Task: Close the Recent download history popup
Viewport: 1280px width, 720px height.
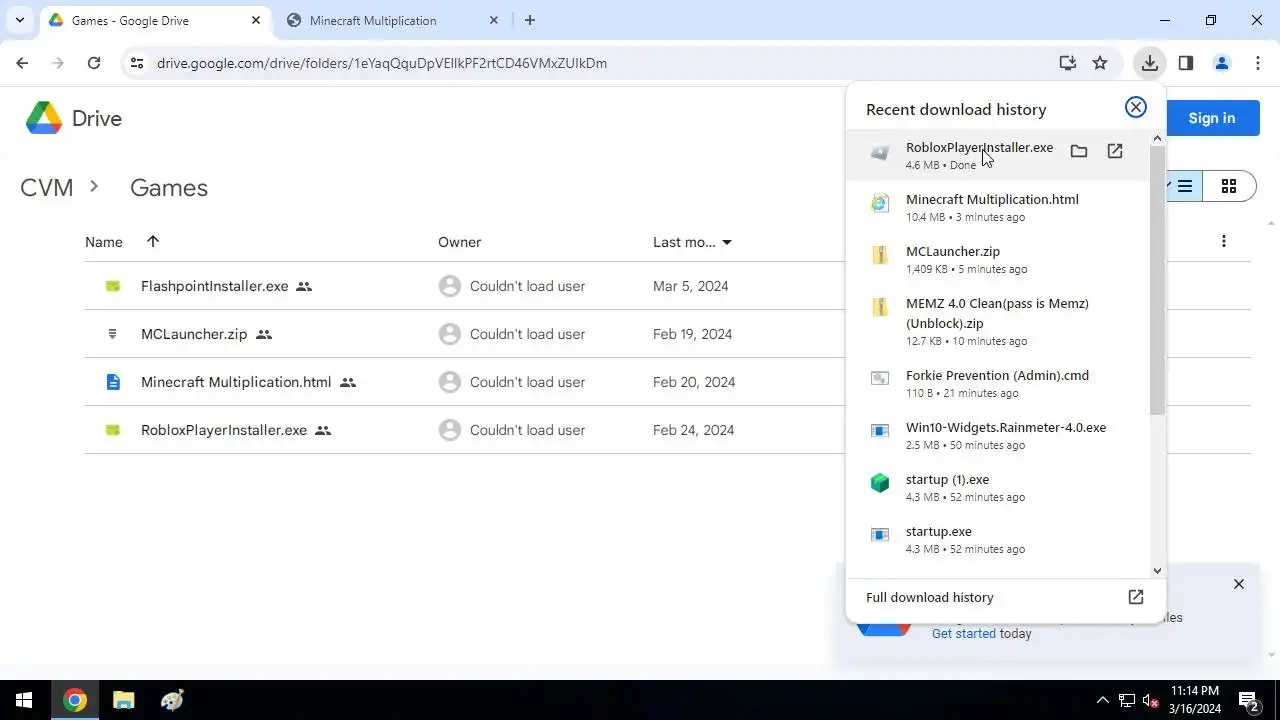Action: pos(1136,108)
